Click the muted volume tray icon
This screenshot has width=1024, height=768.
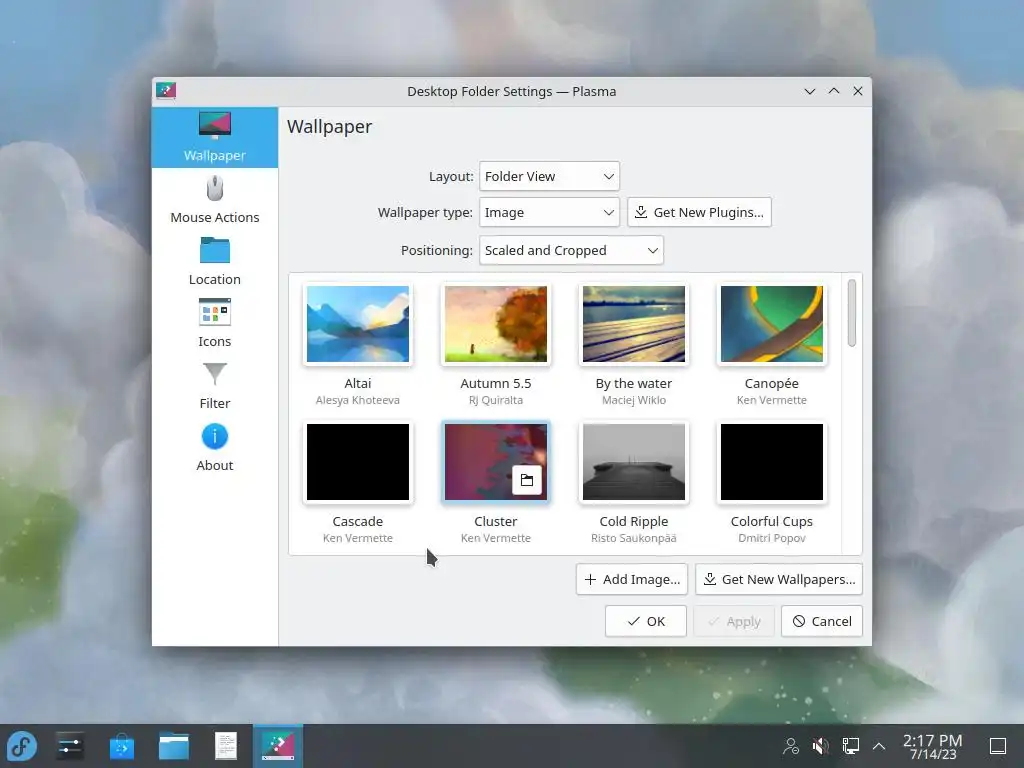click(820, 746)
